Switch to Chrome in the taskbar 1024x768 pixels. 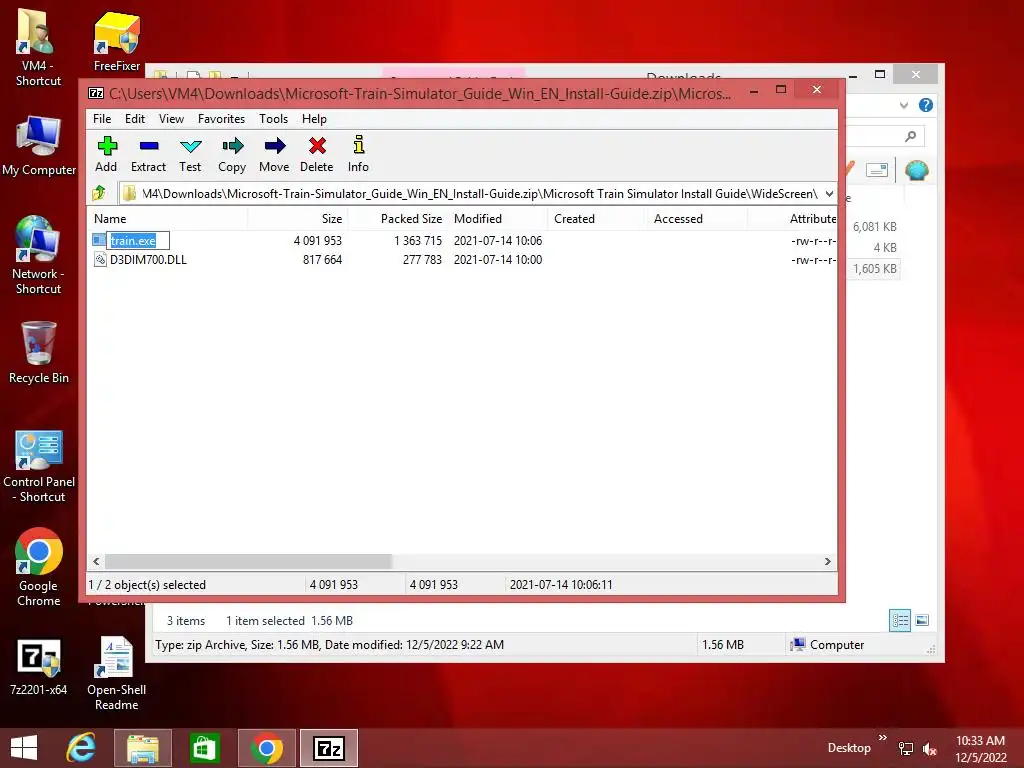click(x=266, y=748)
